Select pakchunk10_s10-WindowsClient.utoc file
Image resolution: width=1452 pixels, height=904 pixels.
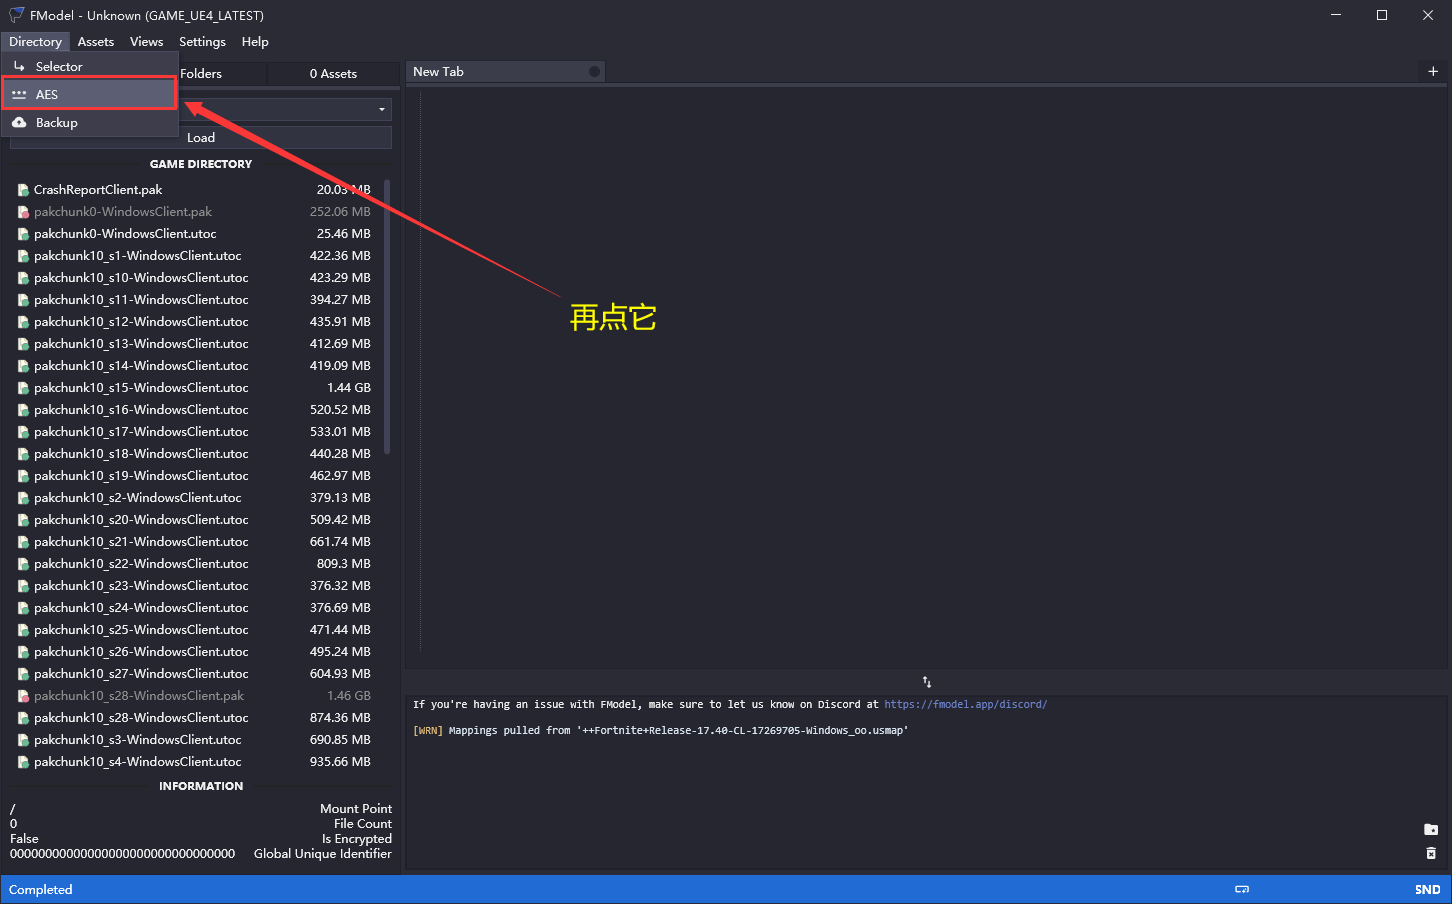click(x=195, y=278)
